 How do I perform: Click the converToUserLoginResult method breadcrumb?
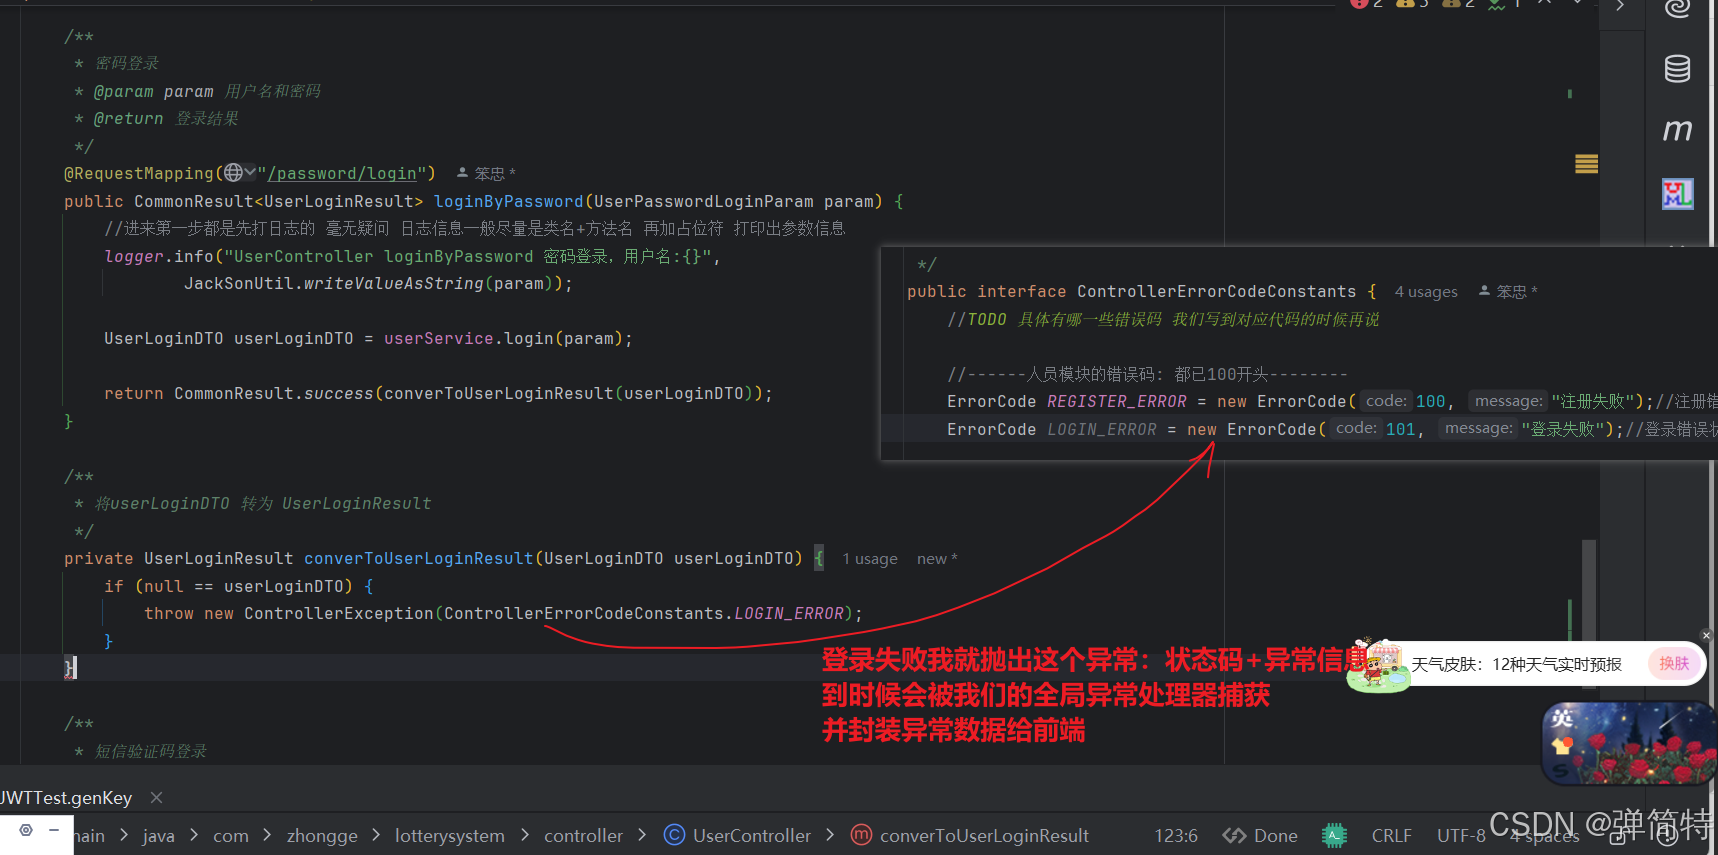[x=984, y=836]
